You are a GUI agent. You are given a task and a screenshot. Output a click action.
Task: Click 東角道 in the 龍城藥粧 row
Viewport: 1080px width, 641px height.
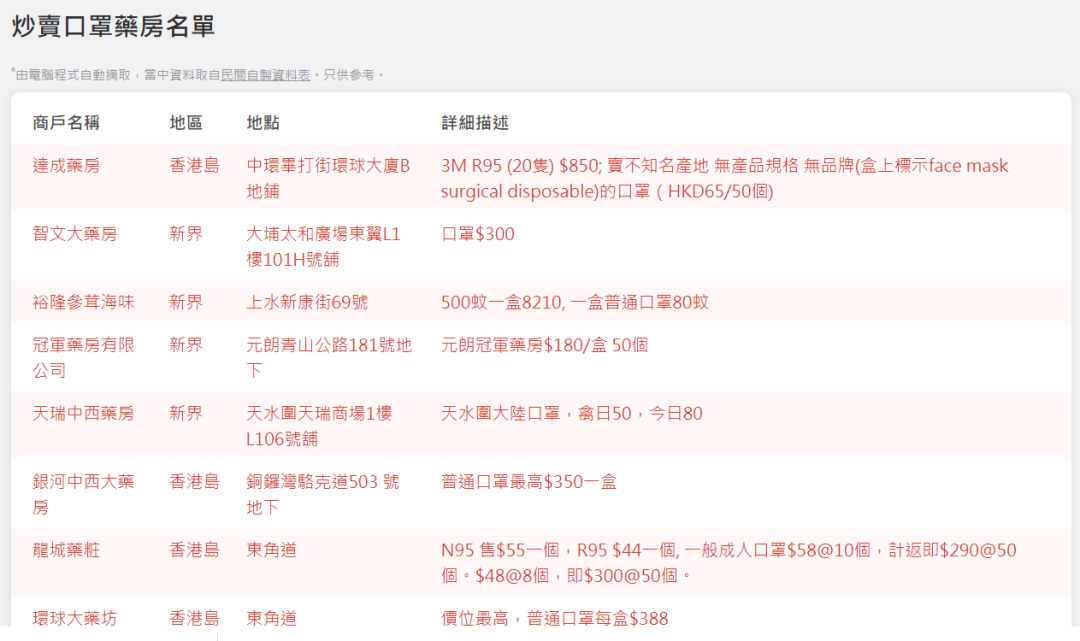(271, 549)
